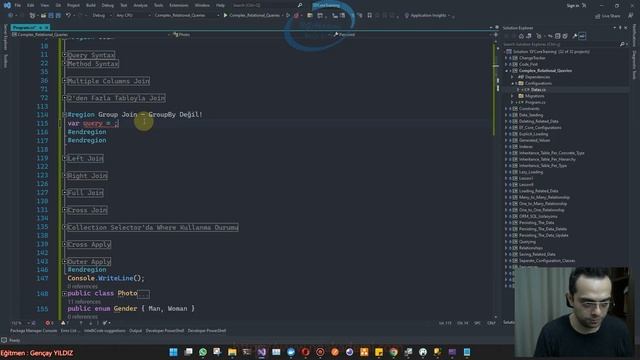
Task: Click the Save All toolbar icon
Action: [x=58, y=16]
